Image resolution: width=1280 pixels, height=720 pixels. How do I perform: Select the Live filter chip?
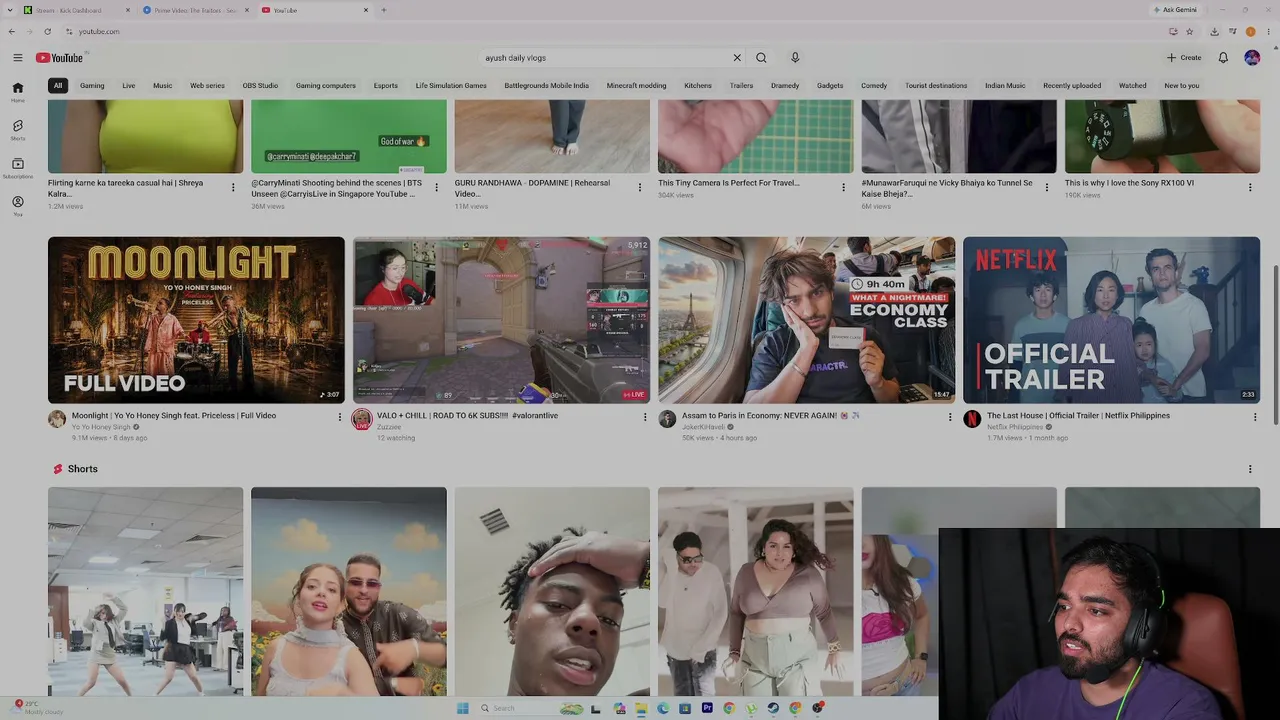click(x=129, y=86)
